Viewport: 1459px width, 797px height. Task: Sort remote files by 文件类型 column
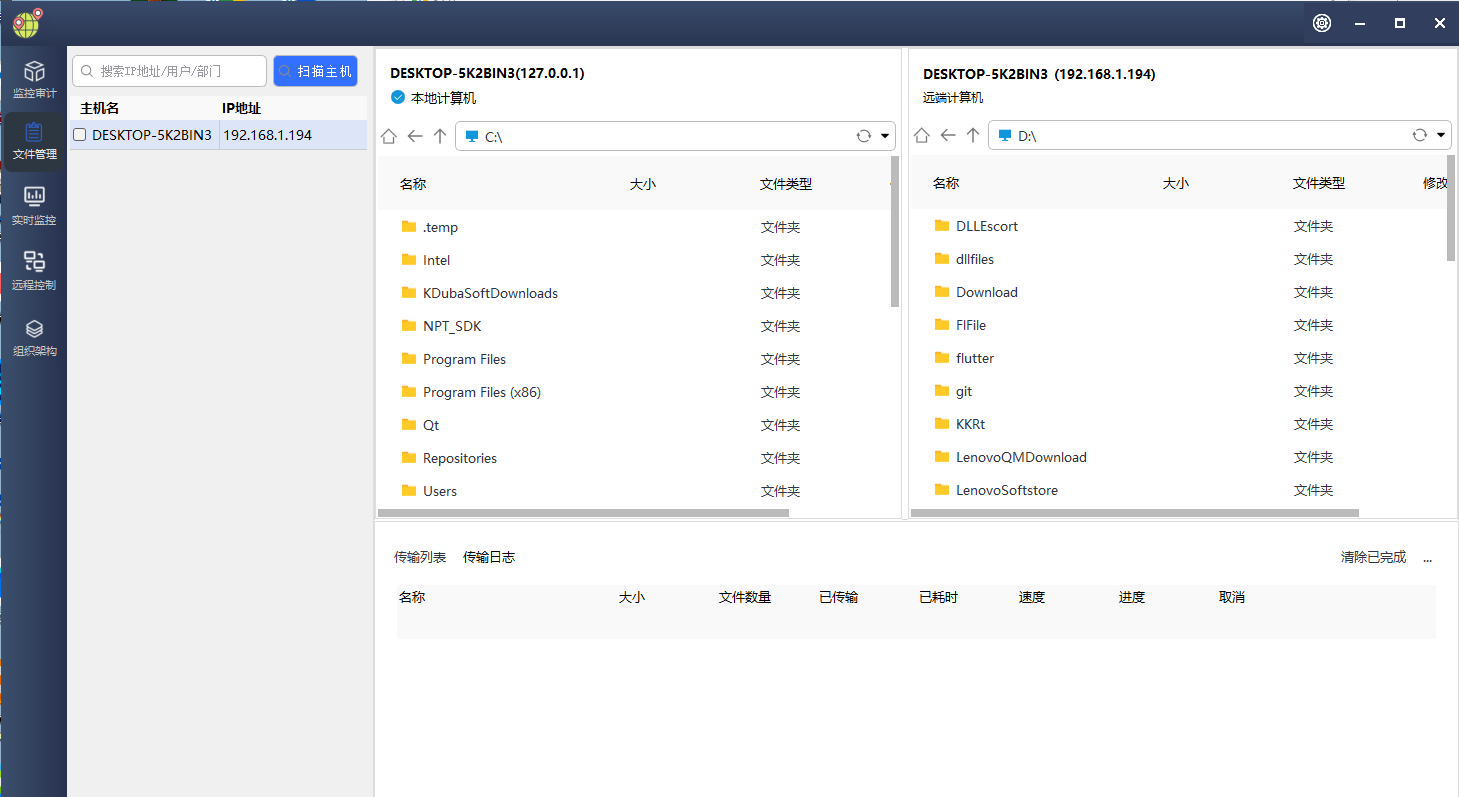[1319, 183]
